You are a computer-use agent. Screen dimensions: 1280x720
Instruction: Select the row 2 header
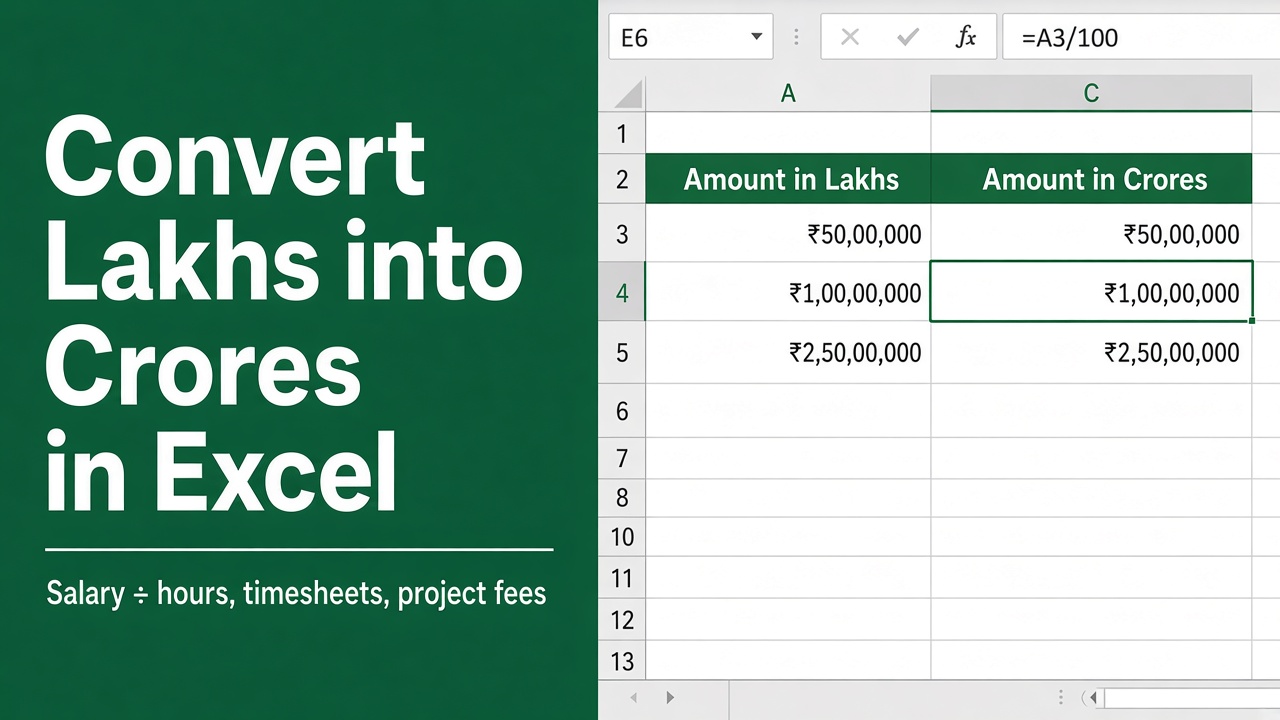[622, 179]
